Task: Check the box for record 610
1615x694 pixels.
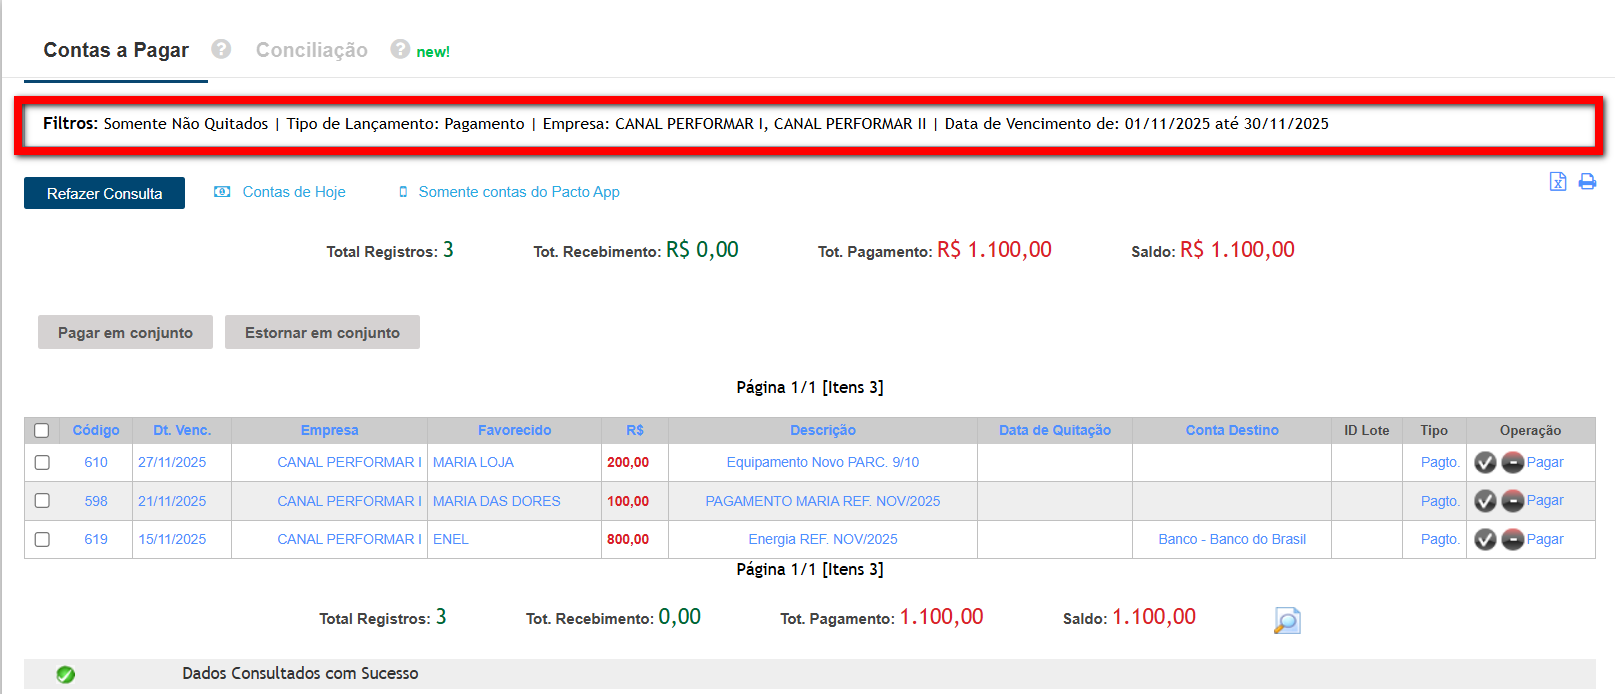Action: pyautogui.click(x=42, y=462)
